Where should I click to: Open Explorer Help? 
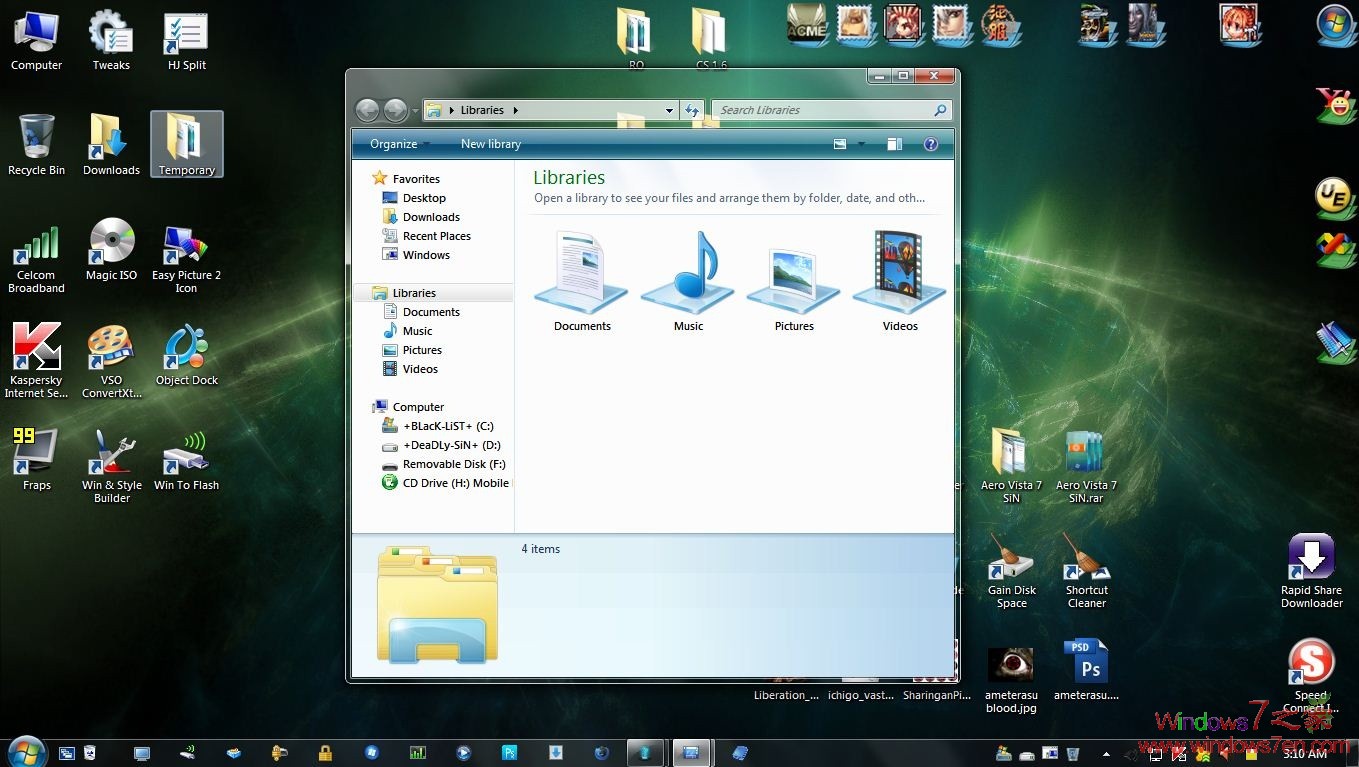(x=930, y=143)
